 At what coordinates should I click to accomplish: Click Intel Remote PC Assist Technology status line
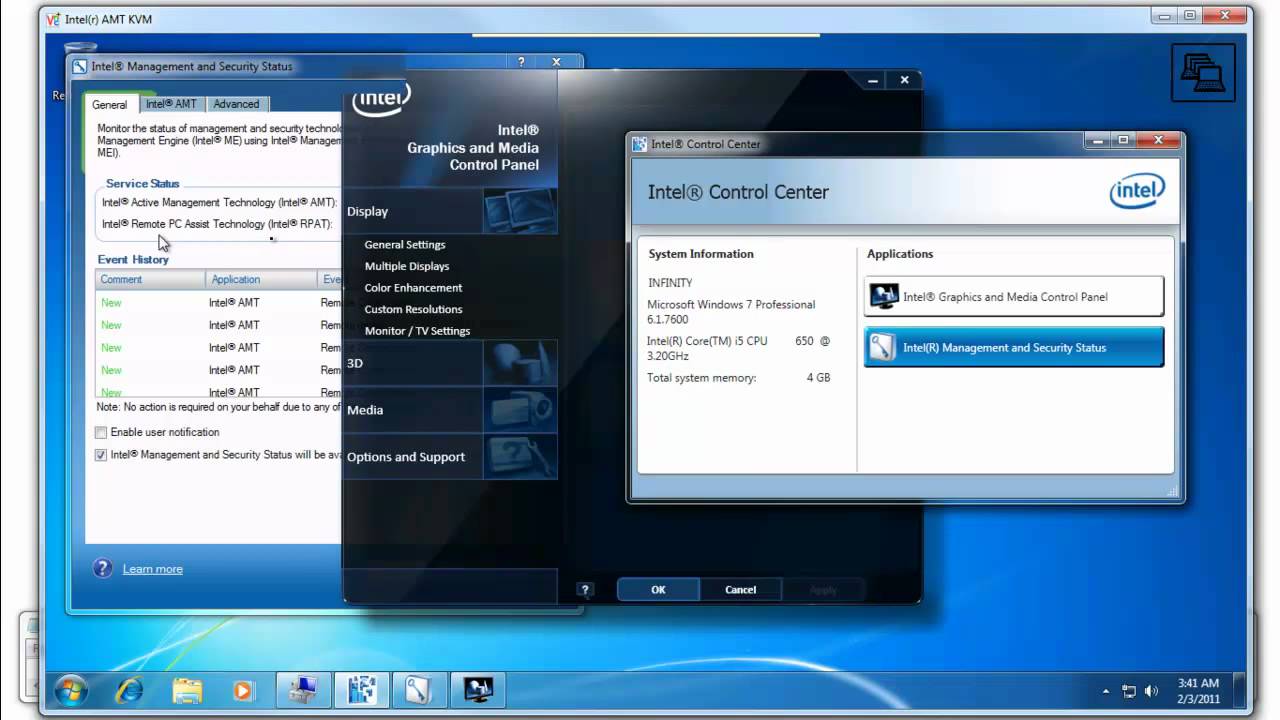[x=217, y=224]
